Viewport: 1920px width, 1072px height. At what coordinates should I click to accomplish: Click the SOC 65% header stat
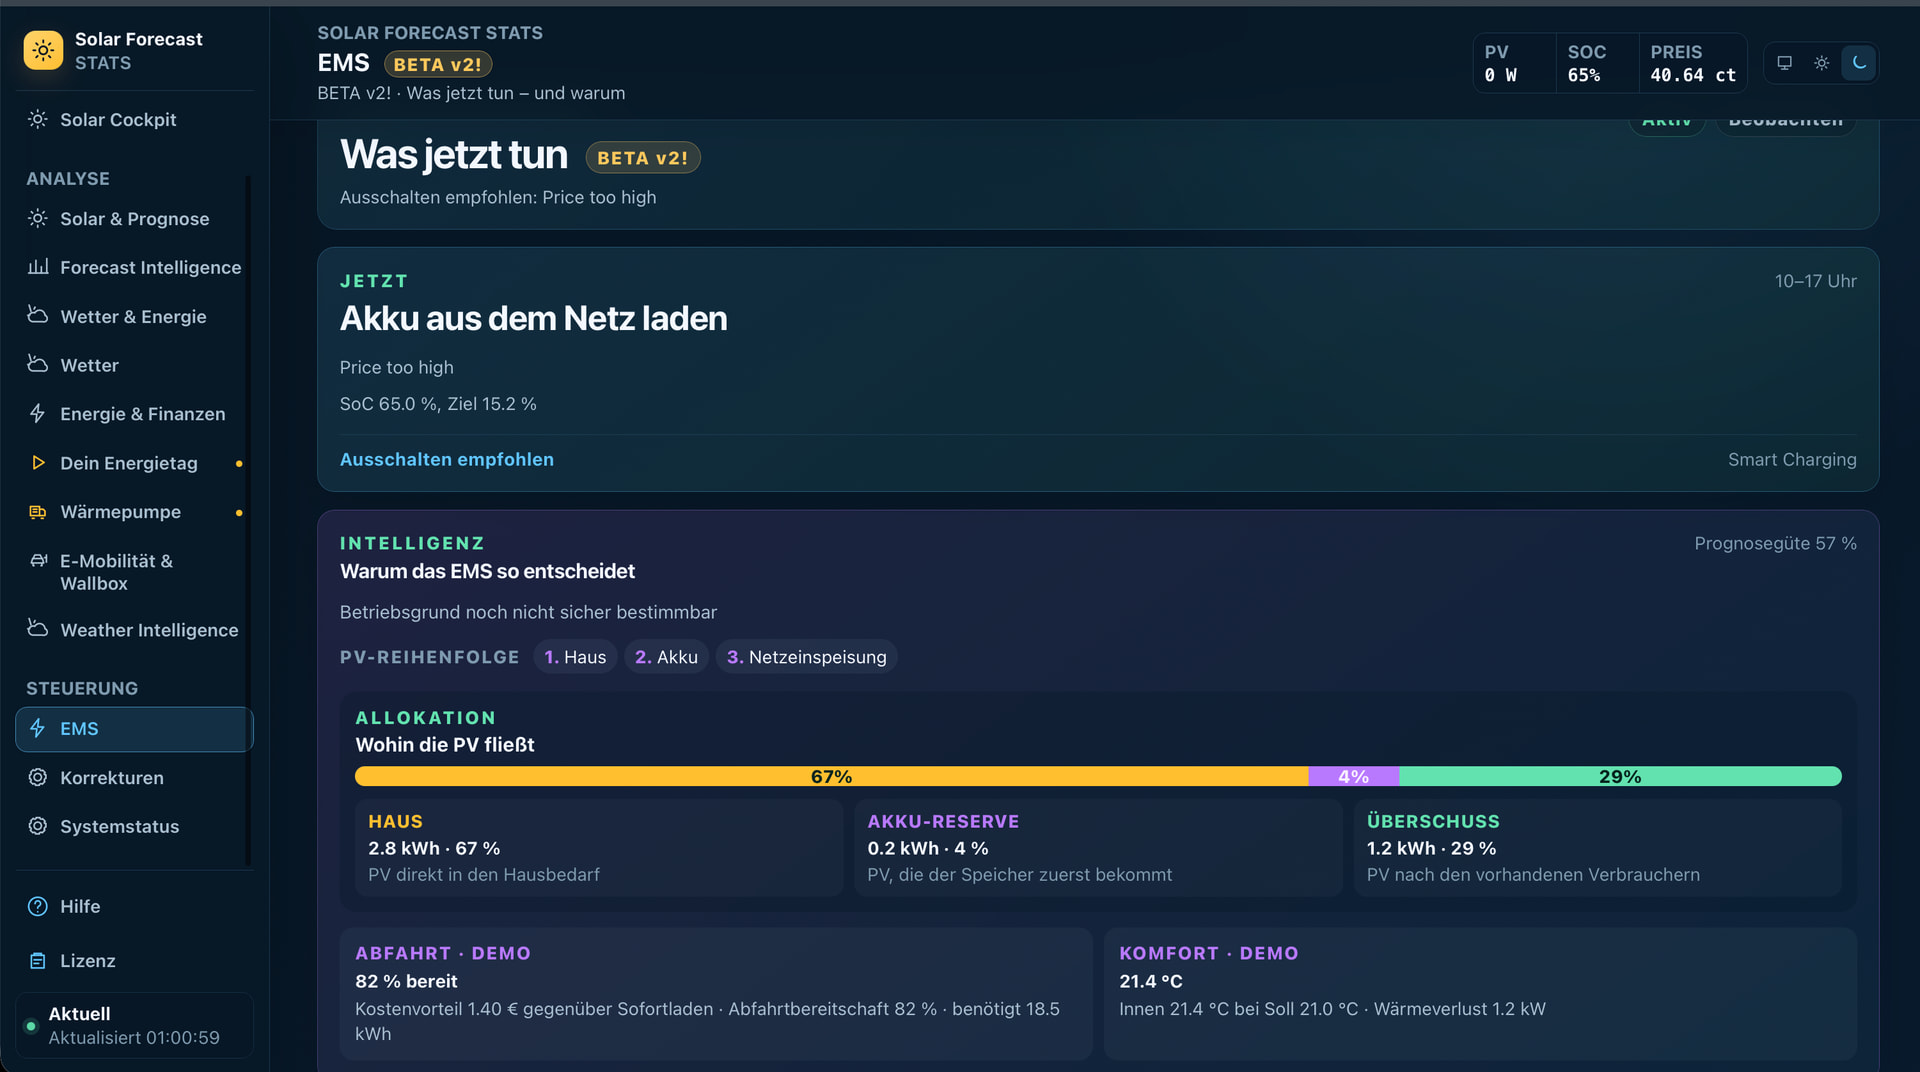[x=1596, y=63]
